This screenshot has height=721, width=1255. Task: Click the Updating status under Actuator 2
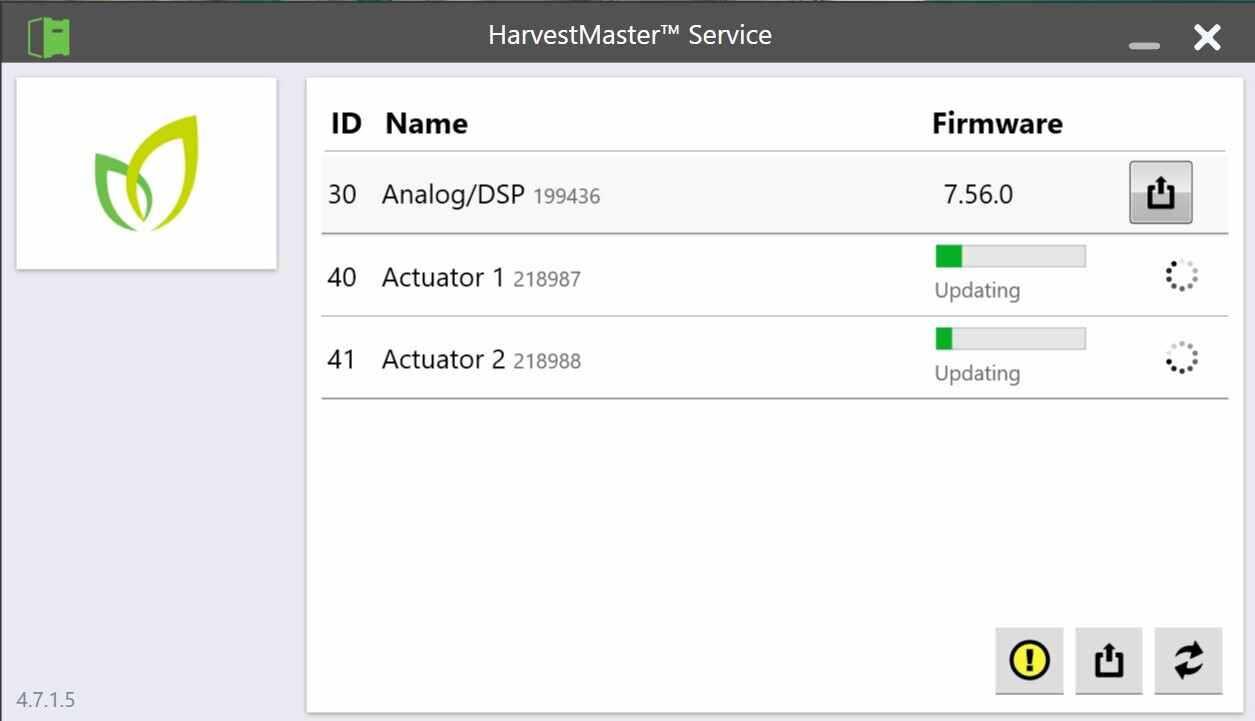(x=977, y=374)
